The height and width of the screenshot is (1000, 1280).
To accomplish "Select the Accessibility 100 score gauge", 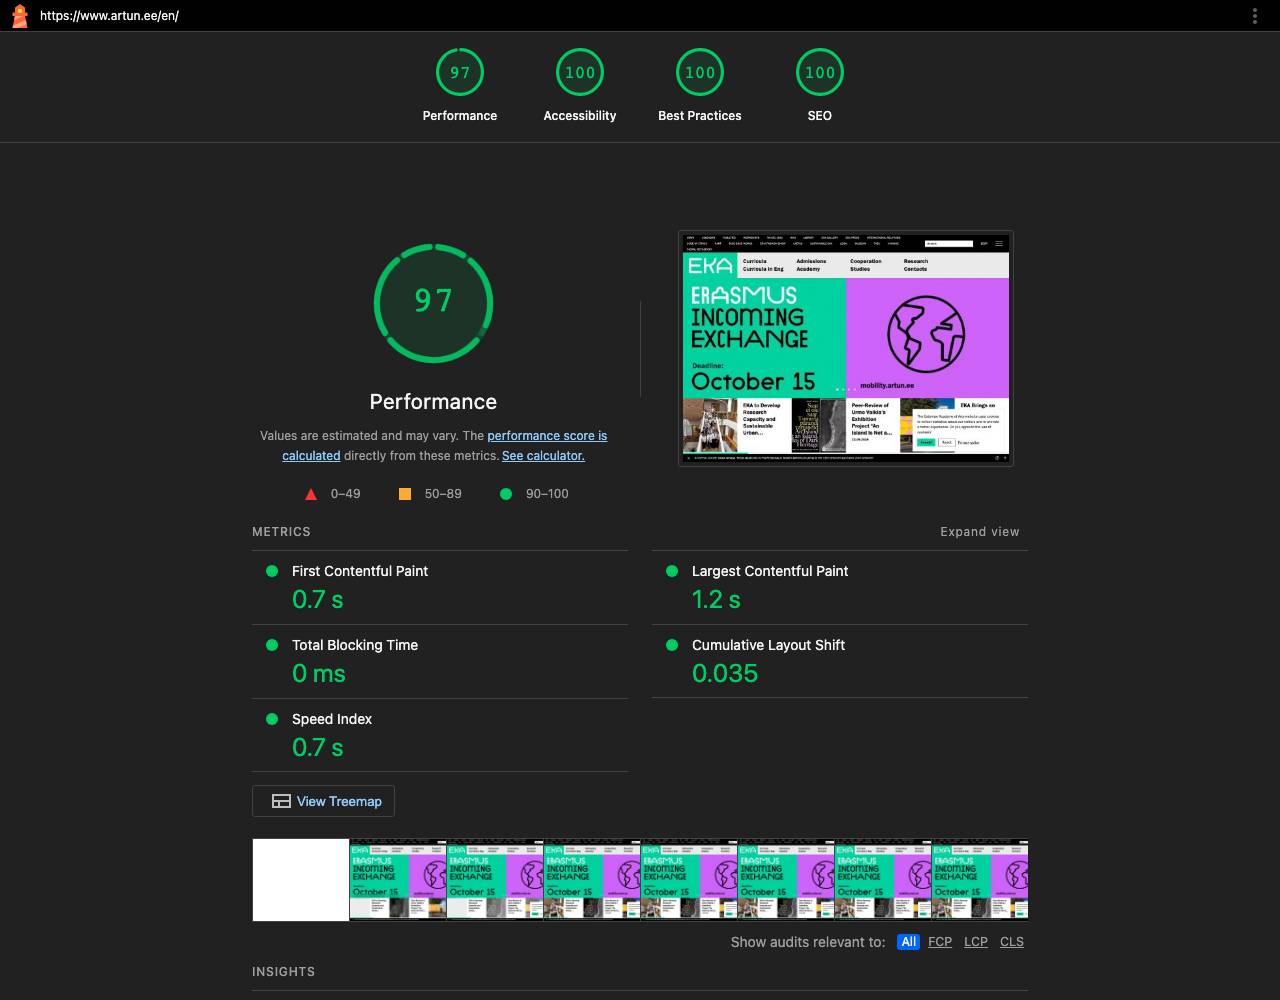I will tap(580, 86).
